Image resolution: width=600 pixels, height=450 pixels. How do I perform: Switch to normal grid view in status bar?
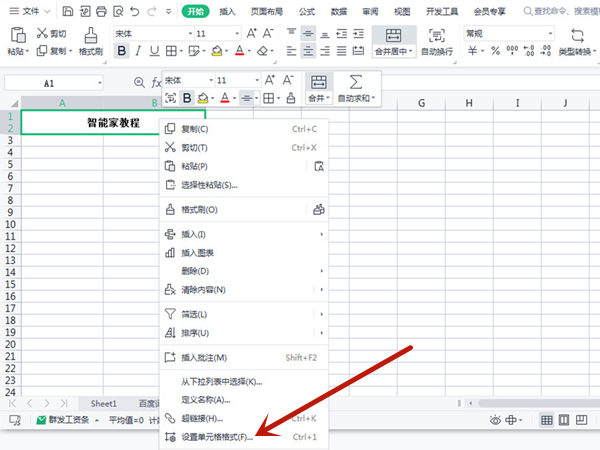(546, 420)
